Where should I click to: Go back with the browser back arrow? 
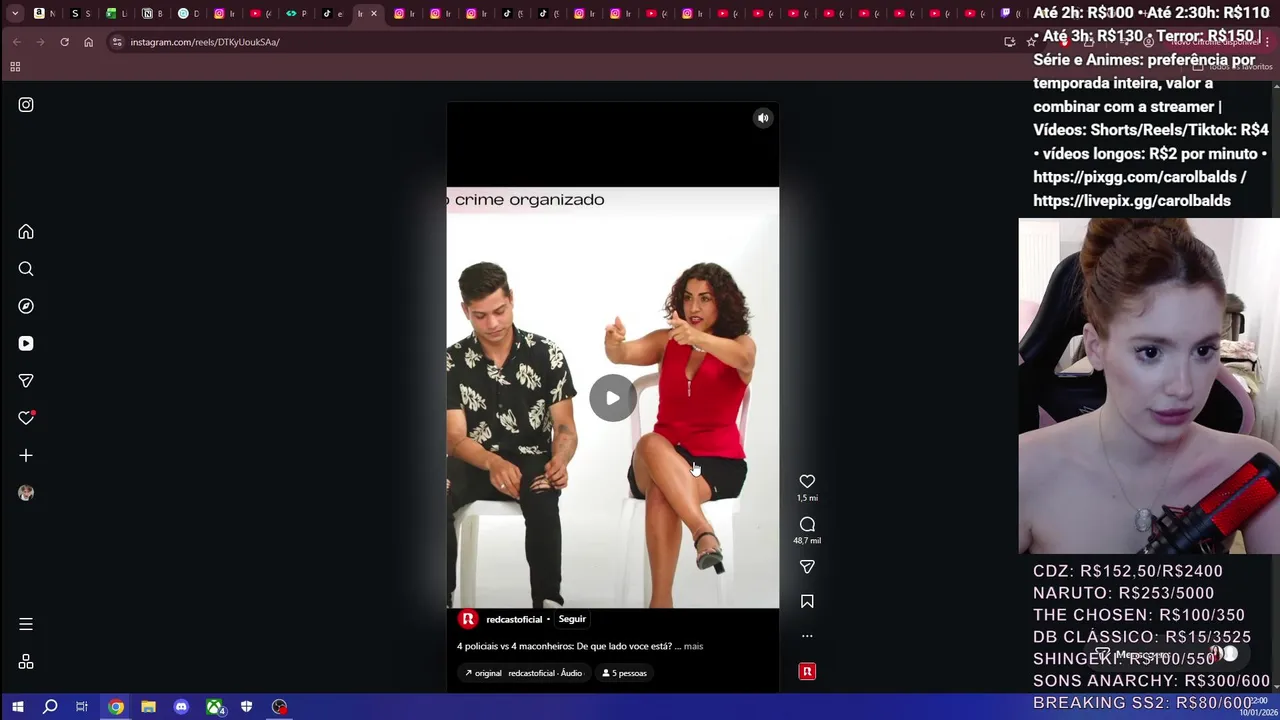pos(17,42)
